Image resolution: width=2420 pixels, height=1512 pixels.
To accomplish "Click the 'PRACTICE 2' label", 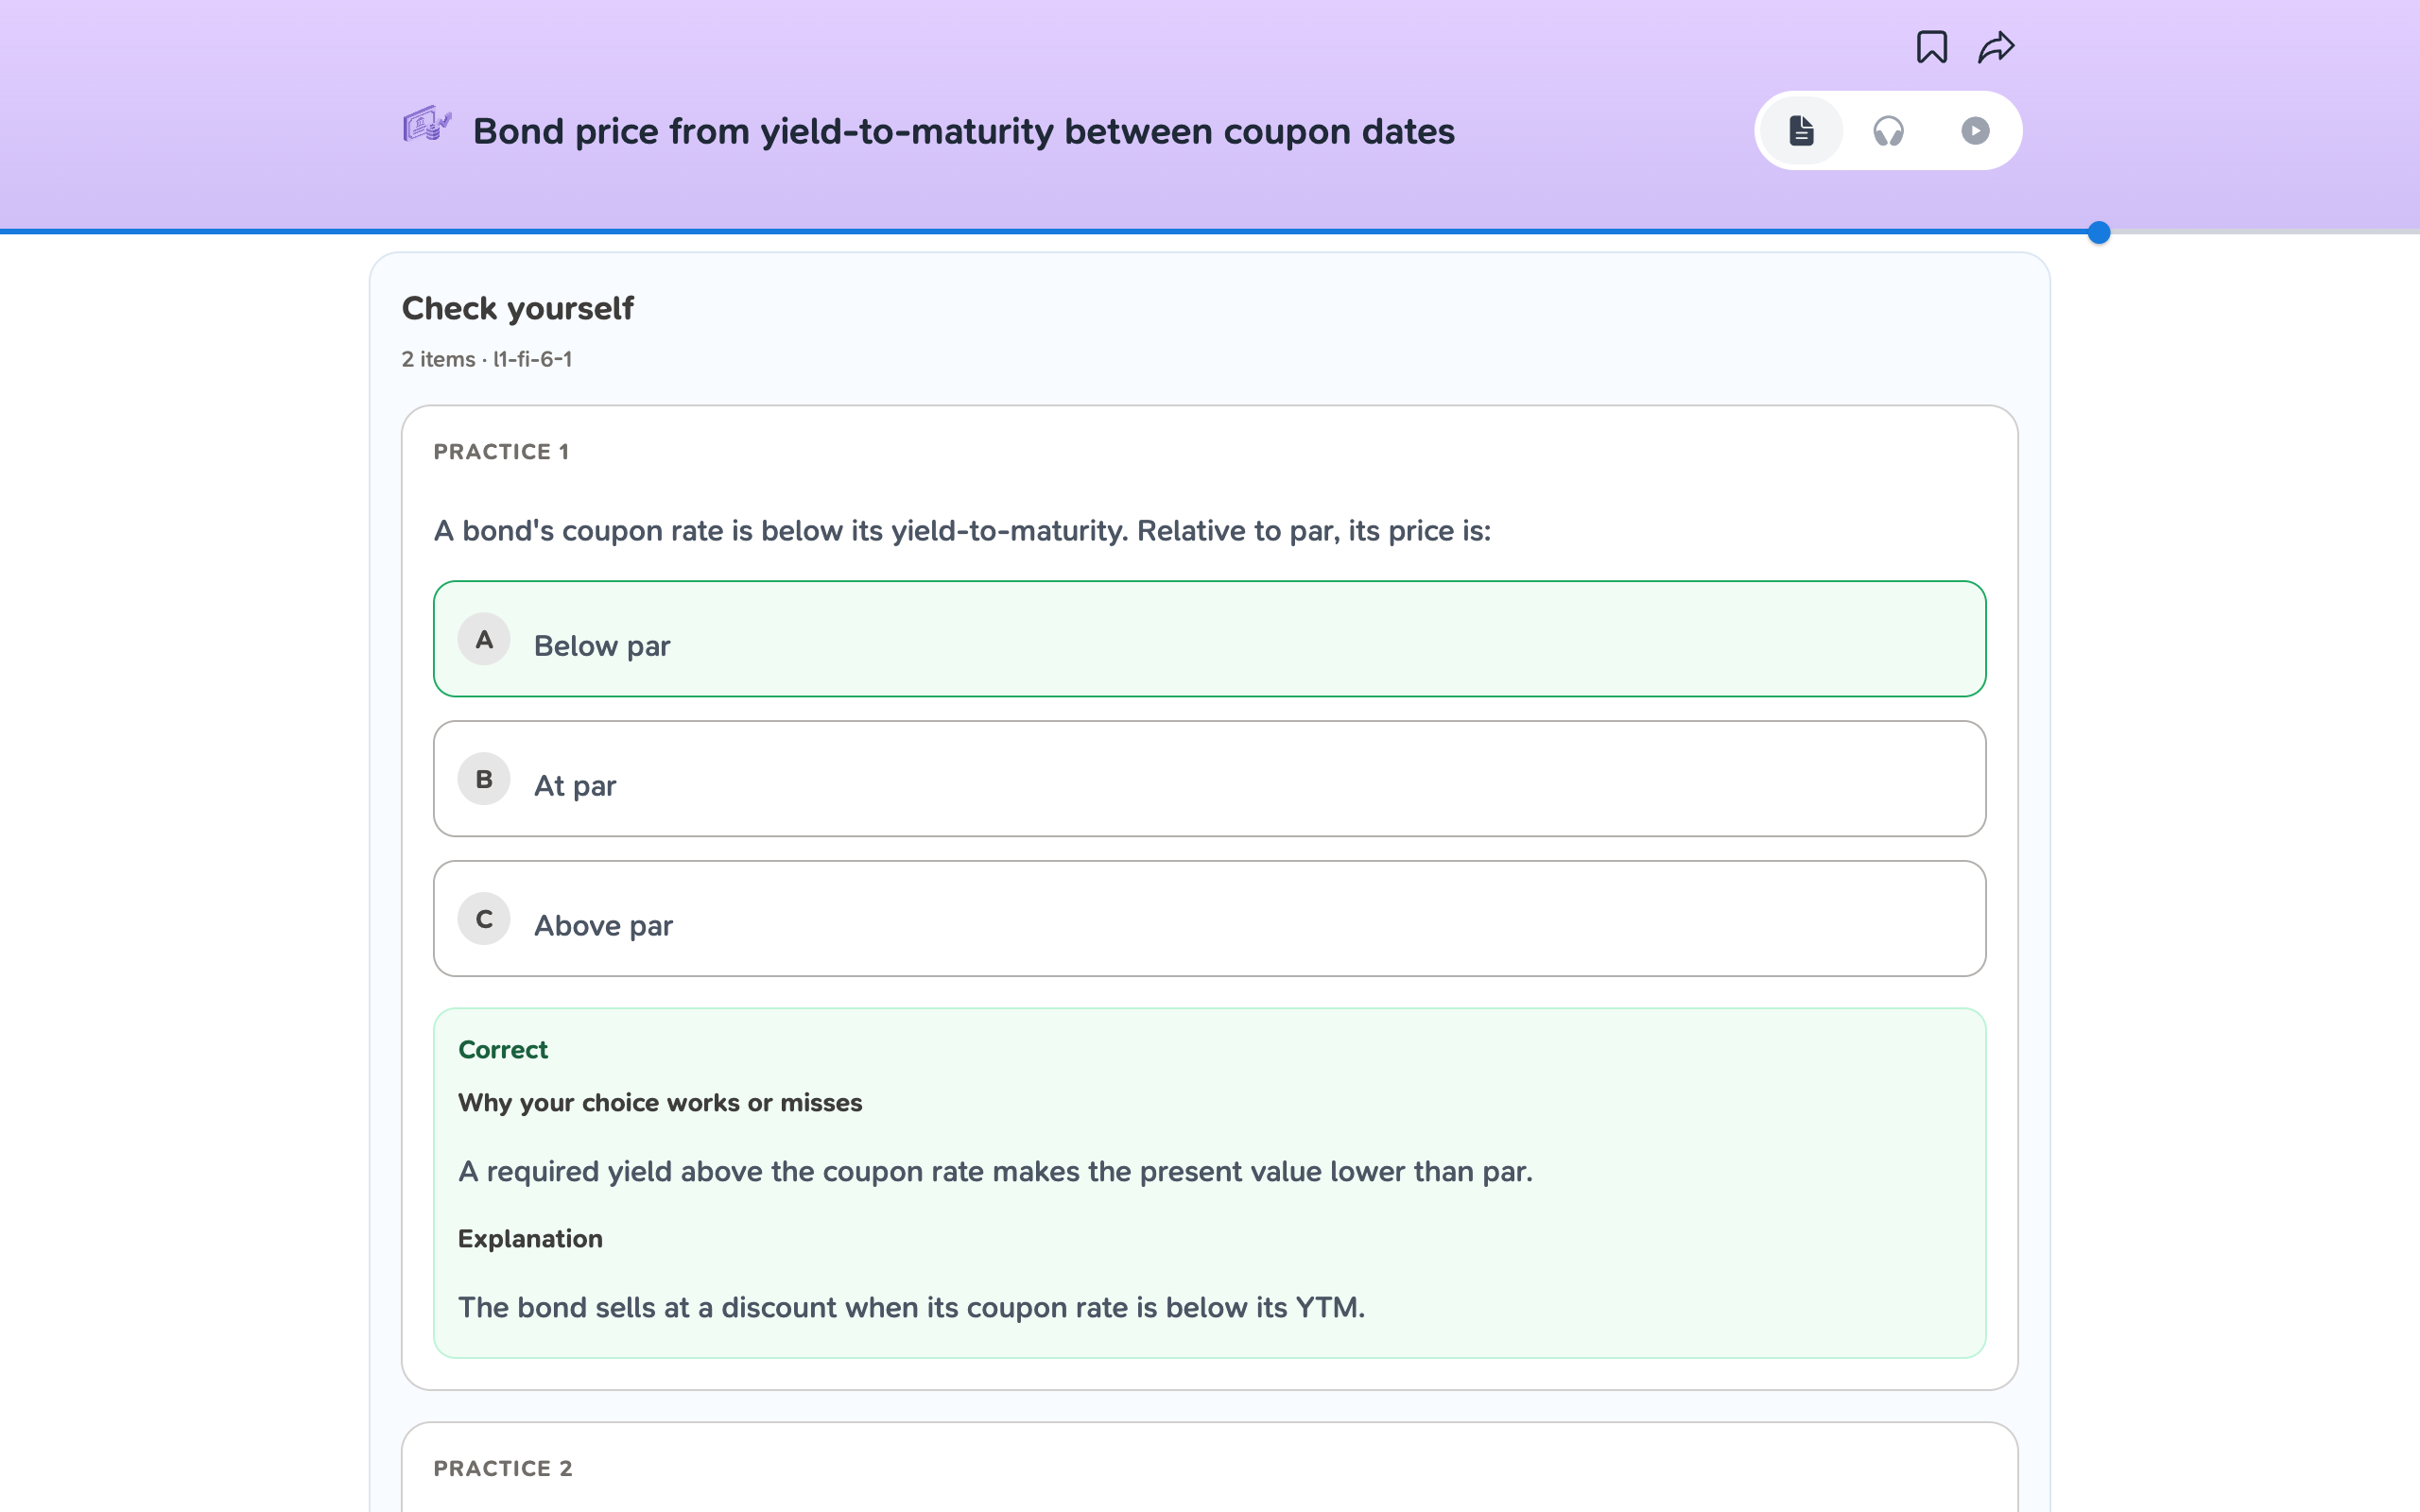I will (x=503, y=1468).
